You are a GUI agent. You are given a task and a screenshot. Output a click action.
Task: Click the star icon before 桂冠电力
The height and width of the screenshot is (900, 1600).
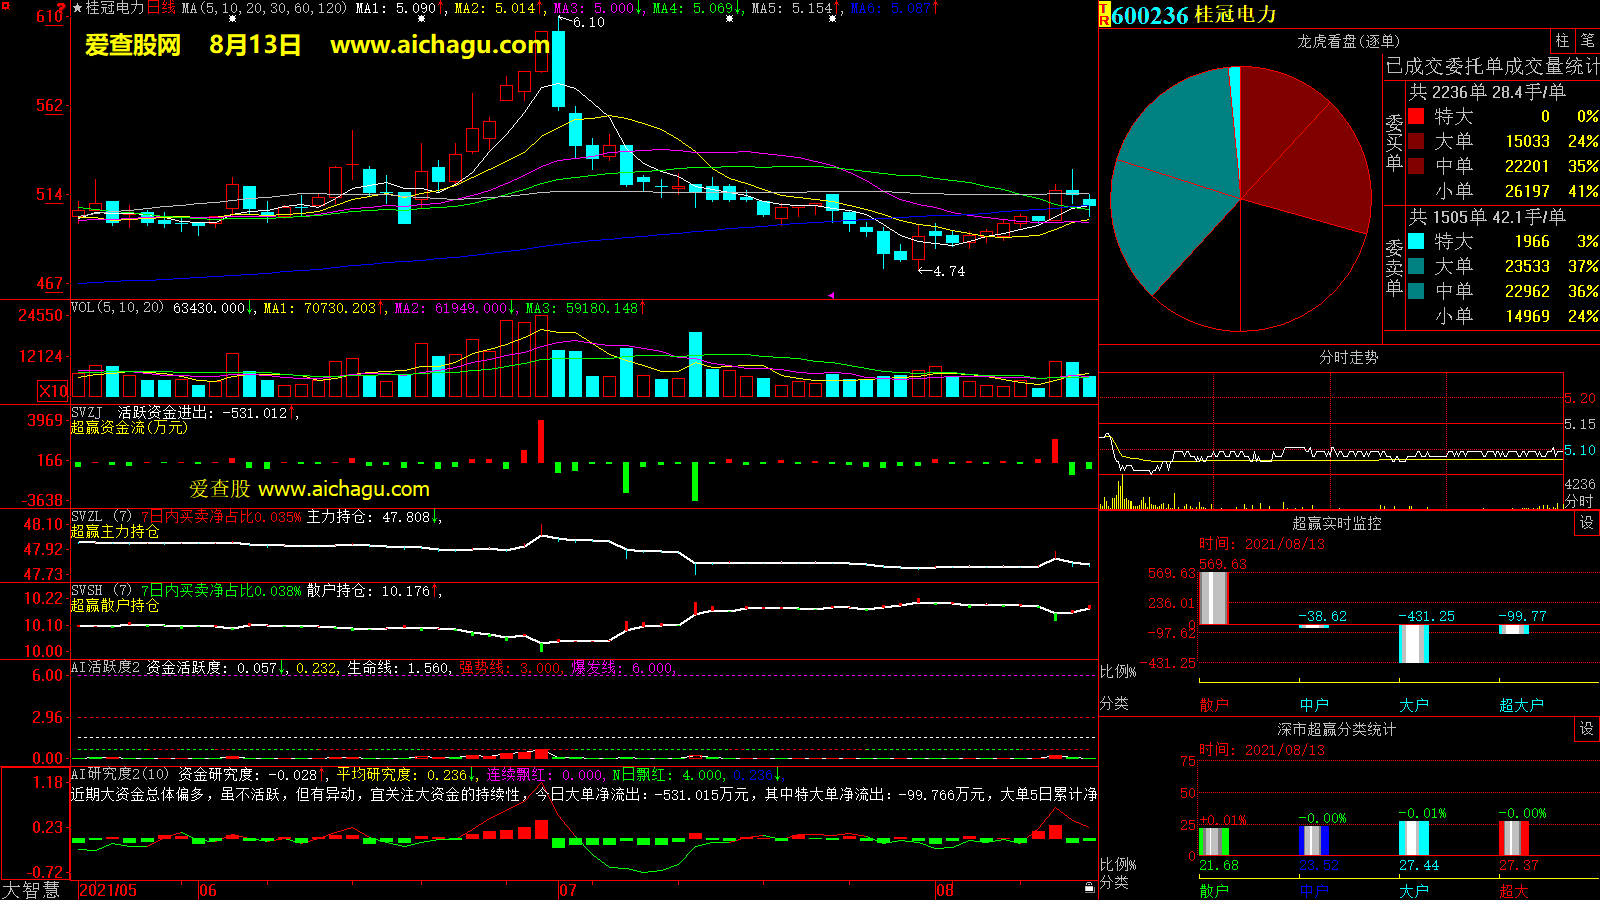tap(78, 8)
